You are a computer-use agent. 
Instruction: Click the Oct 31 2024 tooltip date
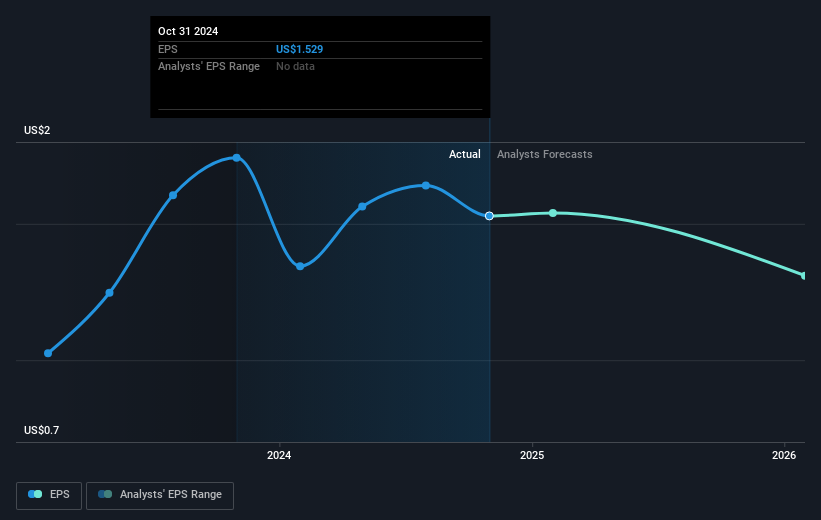tap(188, 31)
